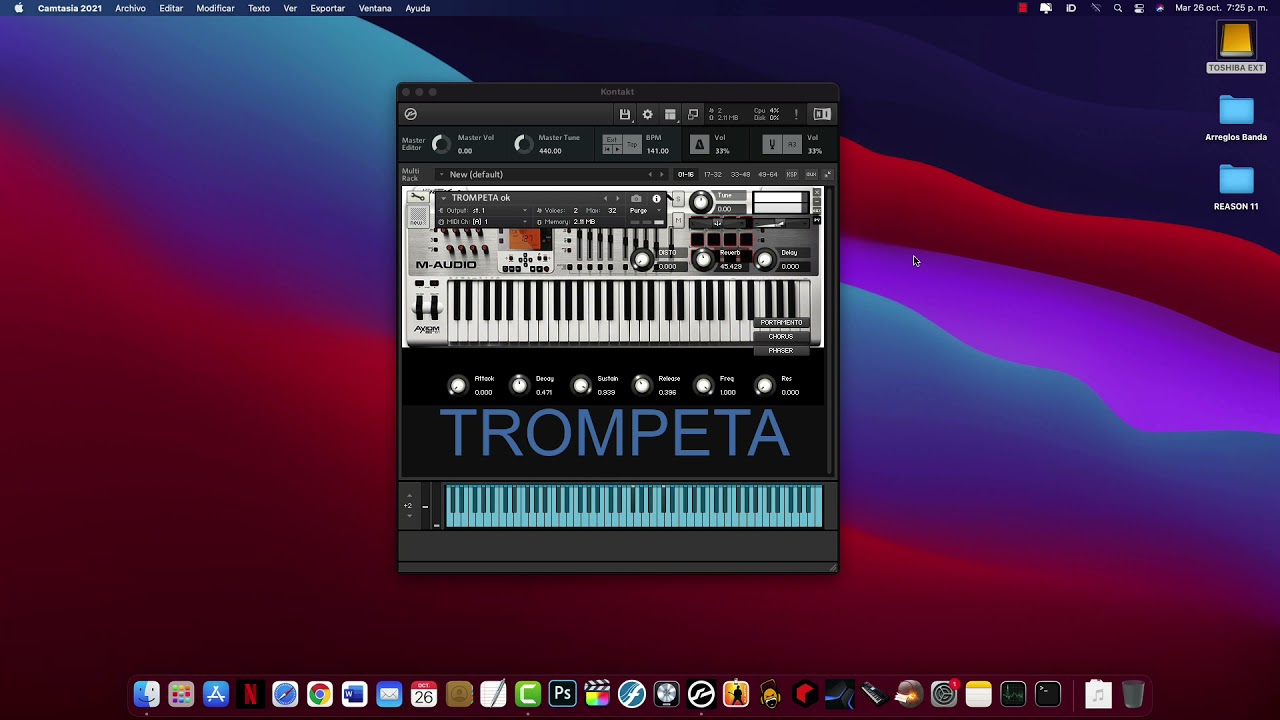Screen dimensions: 1280x720
Task: Click the A3 reference note field
Action: [x=791, y=145]
